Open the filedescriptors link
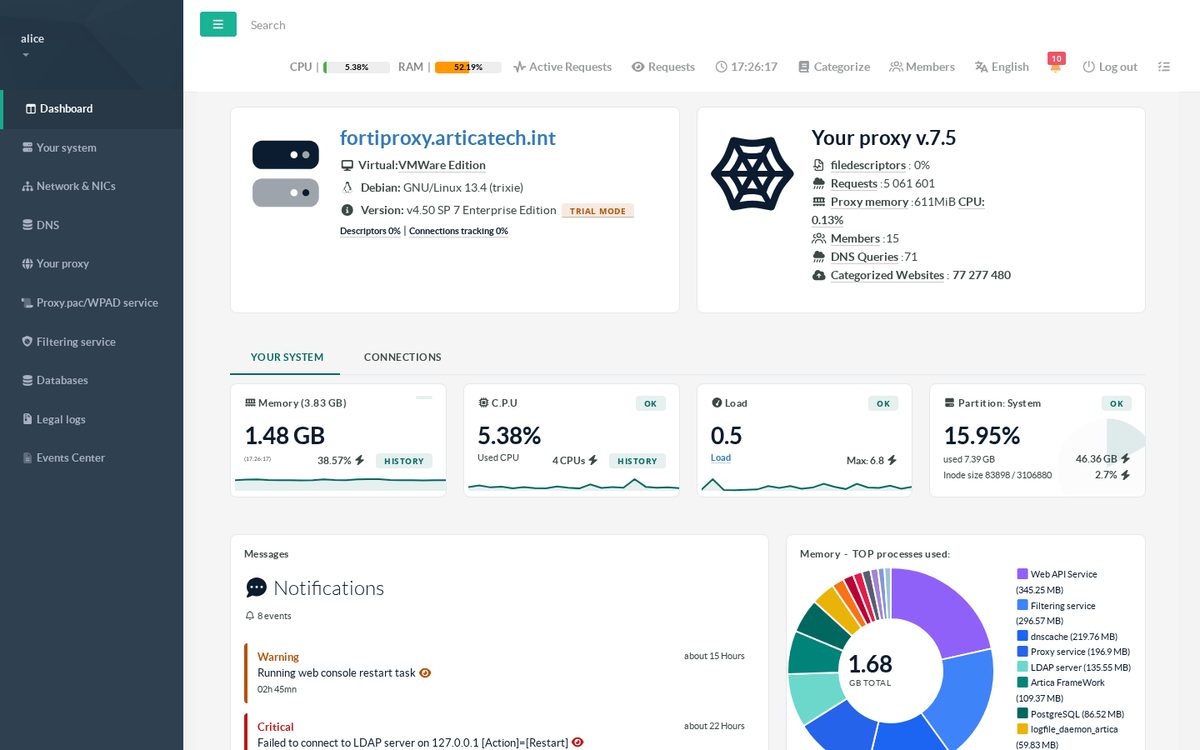 tap(868, 165)
